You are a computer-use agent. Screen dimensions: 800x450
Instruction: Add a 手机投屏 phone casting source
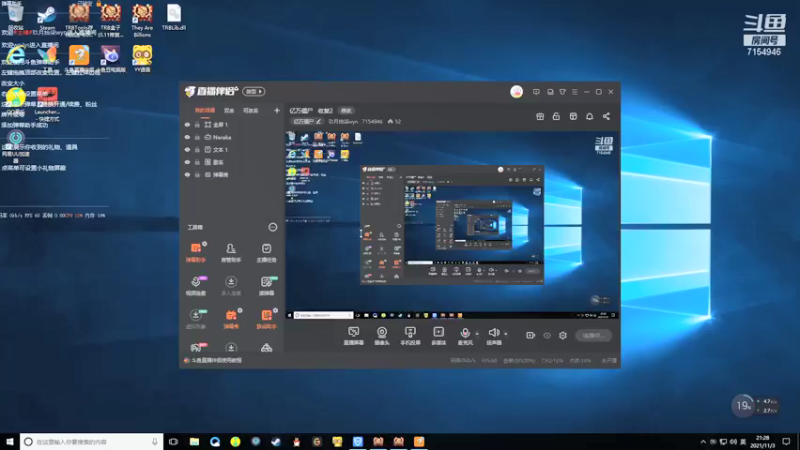410,336
